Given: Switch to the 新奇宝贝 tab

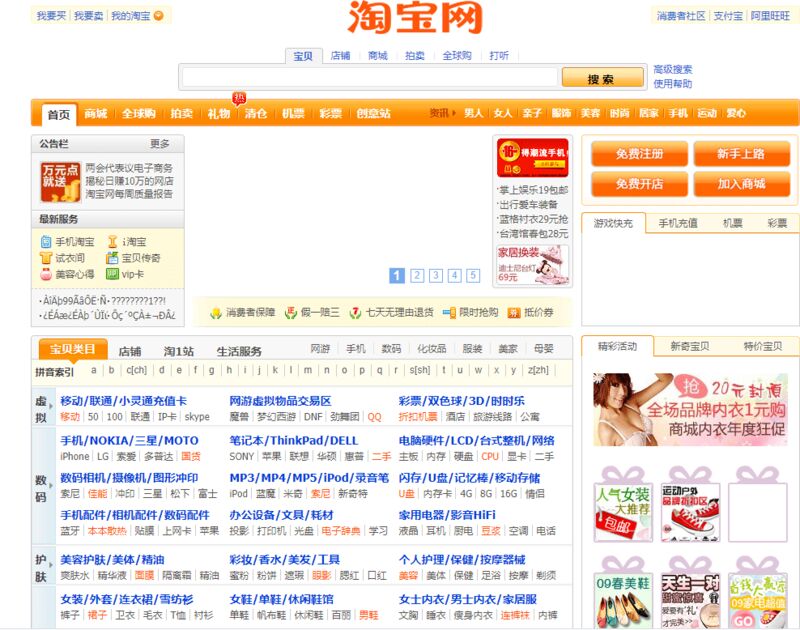Looking at the screenshot, I should click(690, 346).
